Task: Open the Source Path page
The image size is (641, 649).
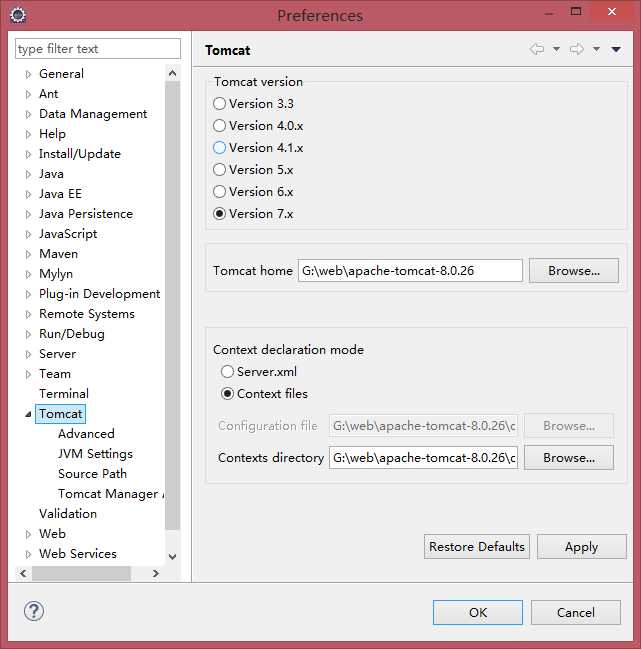Action: 92,474
